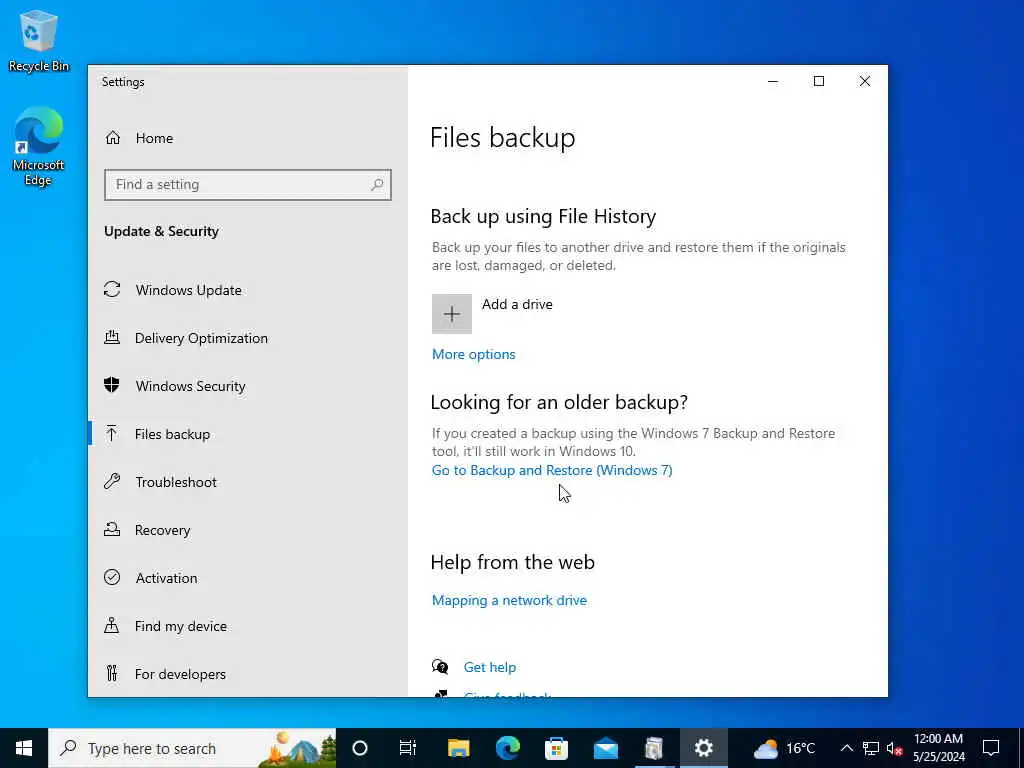Click the Get help link

490,667
